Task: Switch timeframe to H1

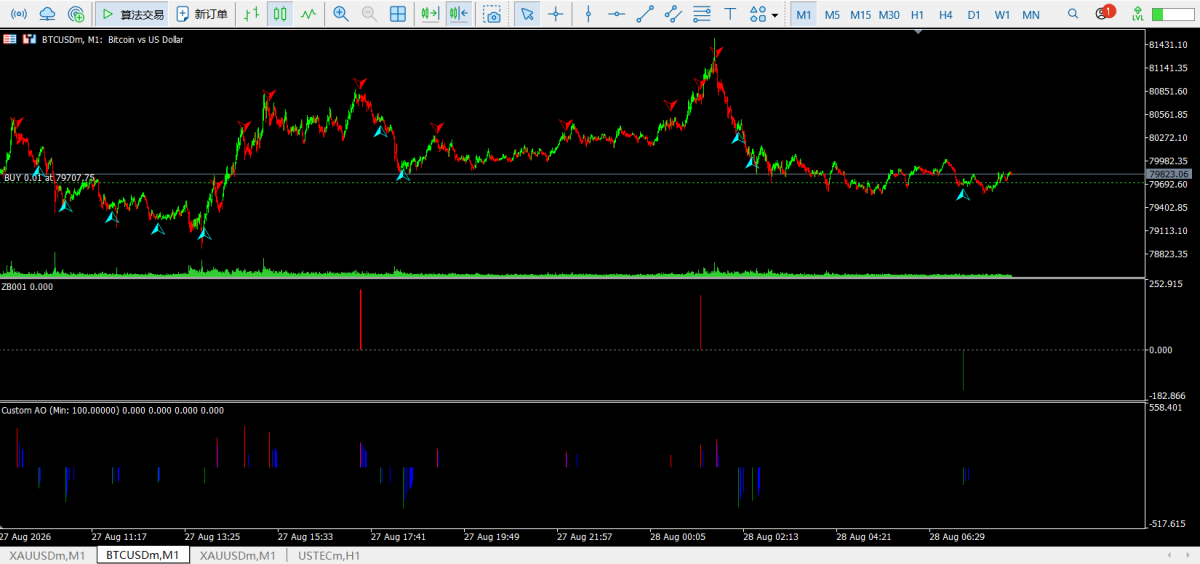Action: pyautogui.click(x=917, y=14)
